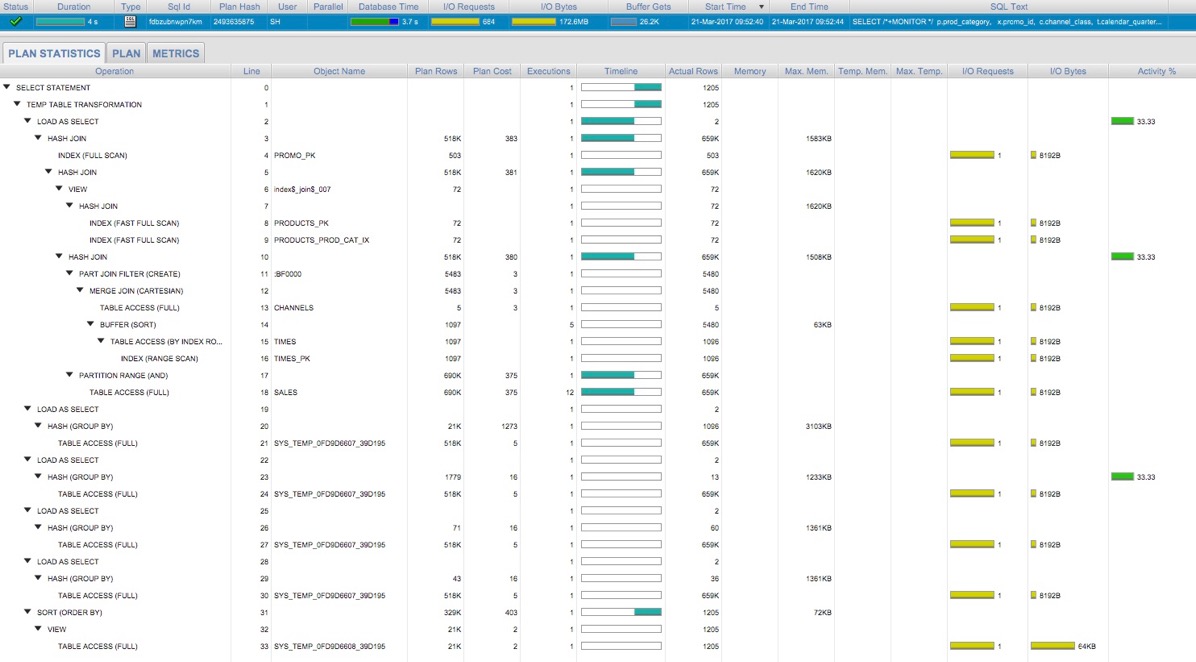This screenshot has width=1196, height=662.
Task: Click the green Activity bar on LOAD AS SELECT
Action: (1122, 121)
